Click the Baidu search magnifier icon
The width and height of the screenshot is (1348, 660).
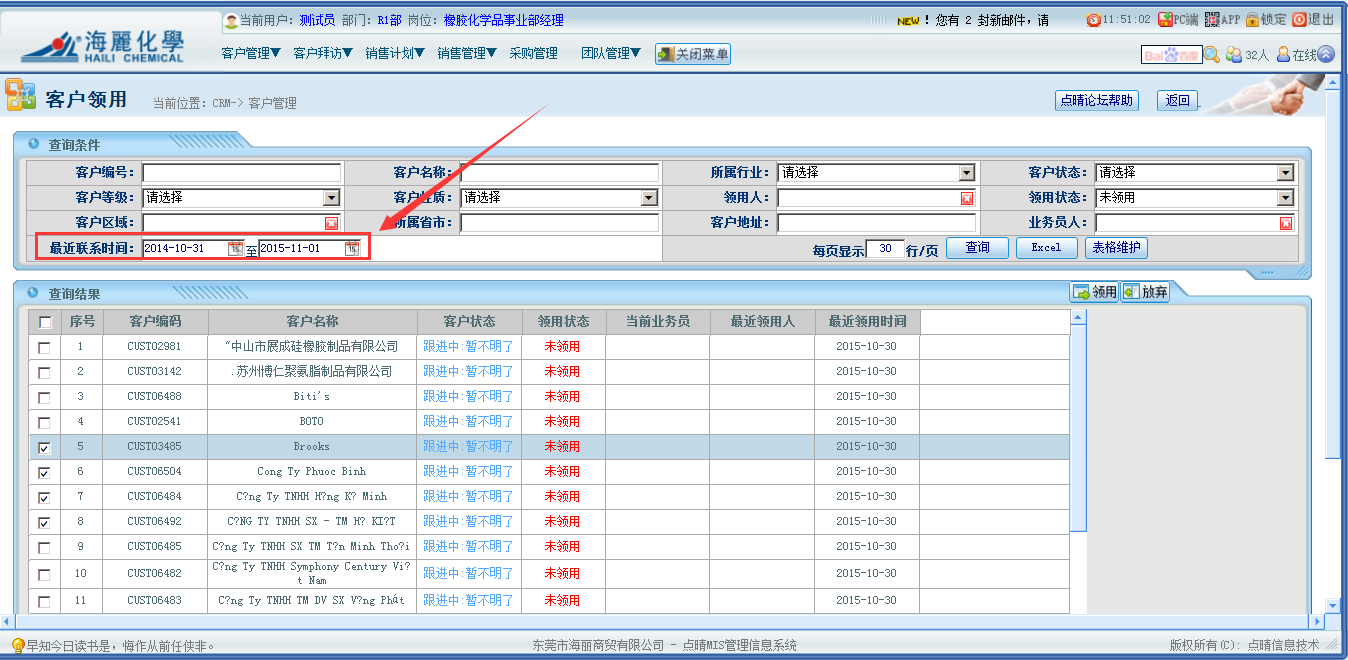click(1211, 55)
